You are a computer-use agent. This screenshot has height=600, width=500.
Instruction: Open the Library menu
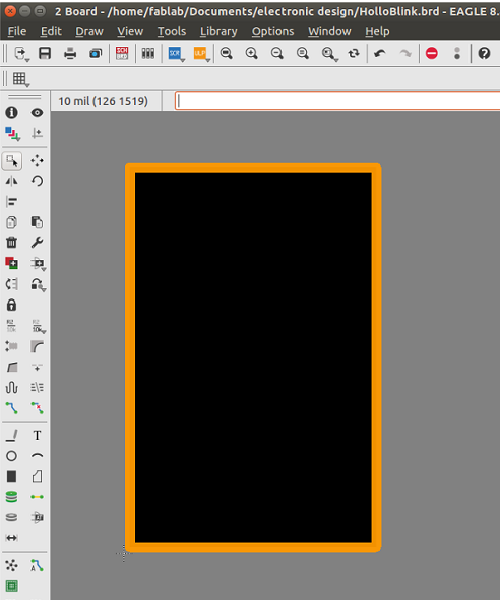pos(218,31)
